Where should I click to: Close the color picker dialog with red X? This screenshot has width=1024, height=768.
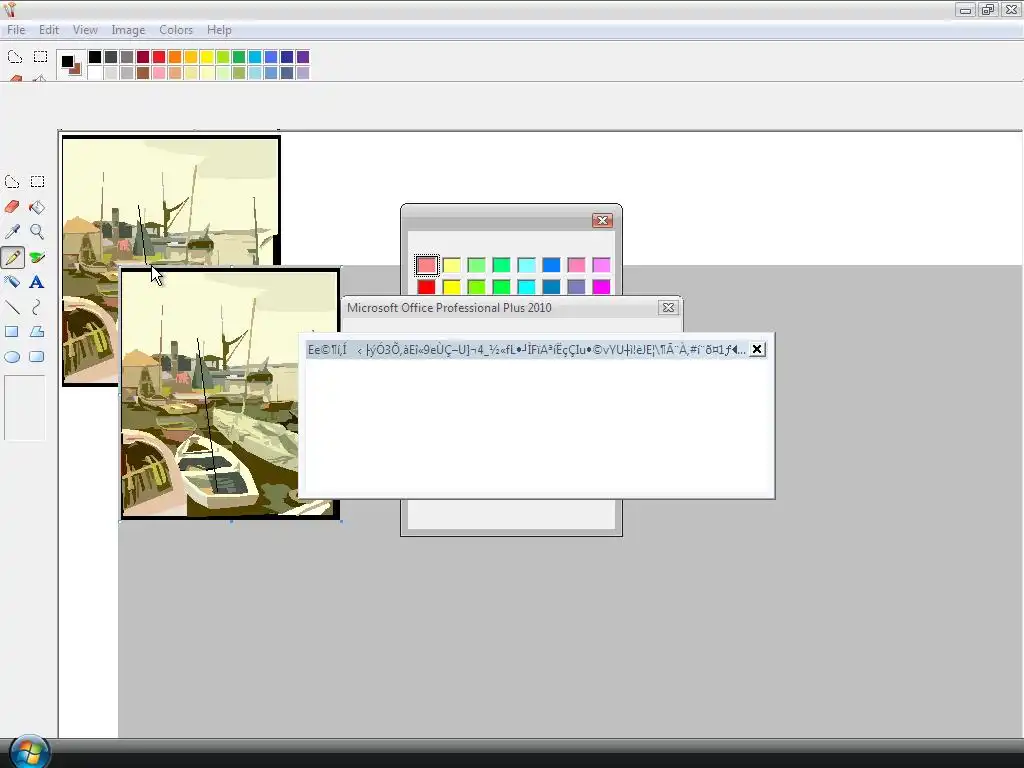point(602,221)
